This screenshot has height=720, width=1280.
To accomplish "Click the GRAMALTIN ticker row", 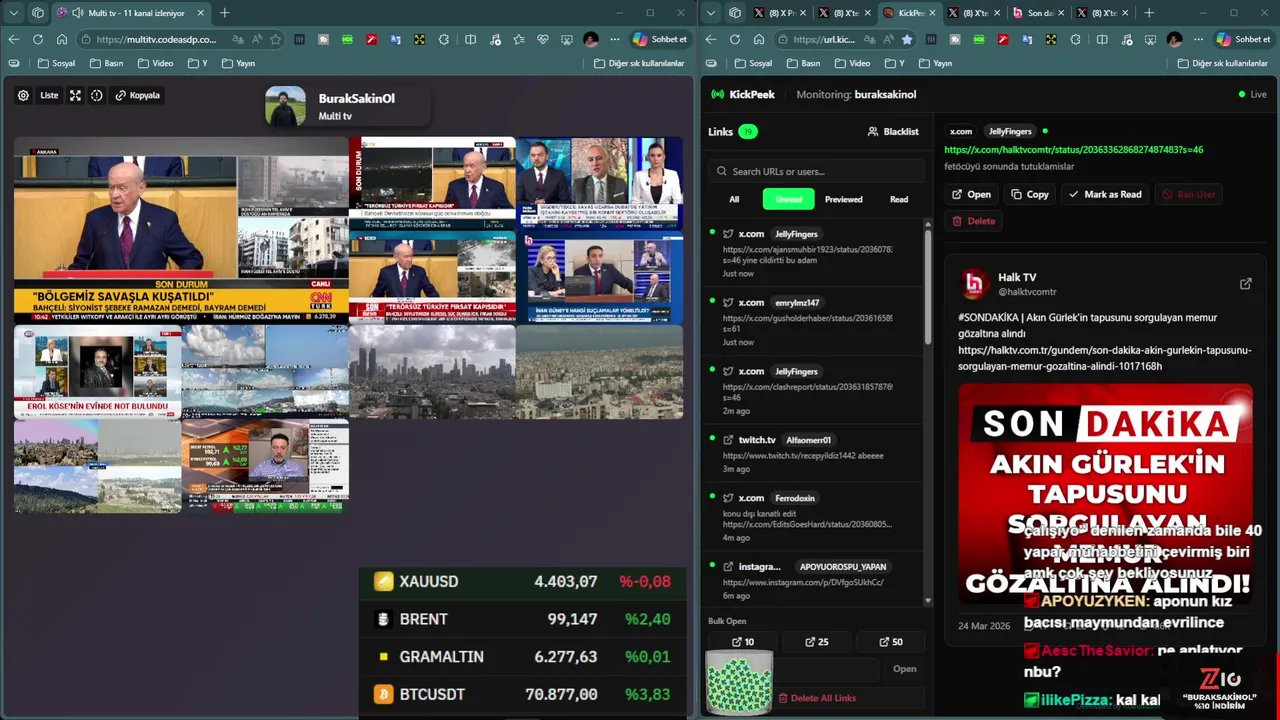I will 522,657.
